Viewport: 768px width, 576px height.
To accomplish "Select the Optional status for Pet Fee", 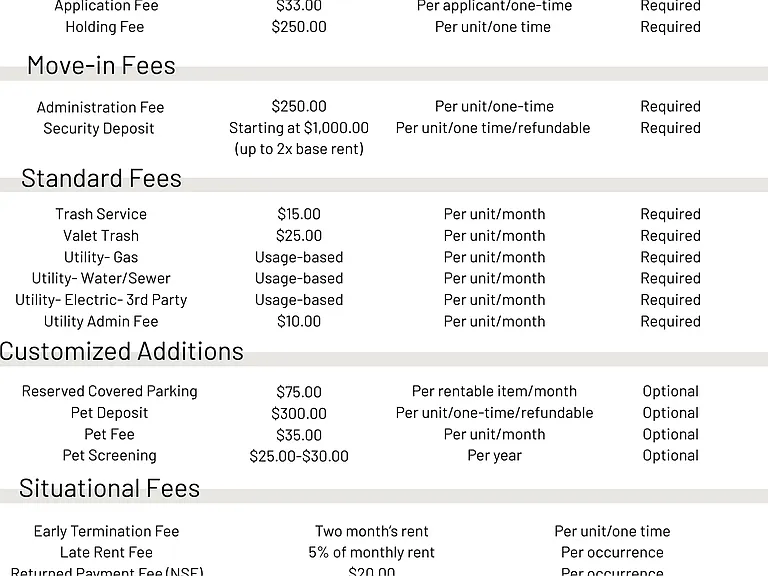I will coord(671,434).
